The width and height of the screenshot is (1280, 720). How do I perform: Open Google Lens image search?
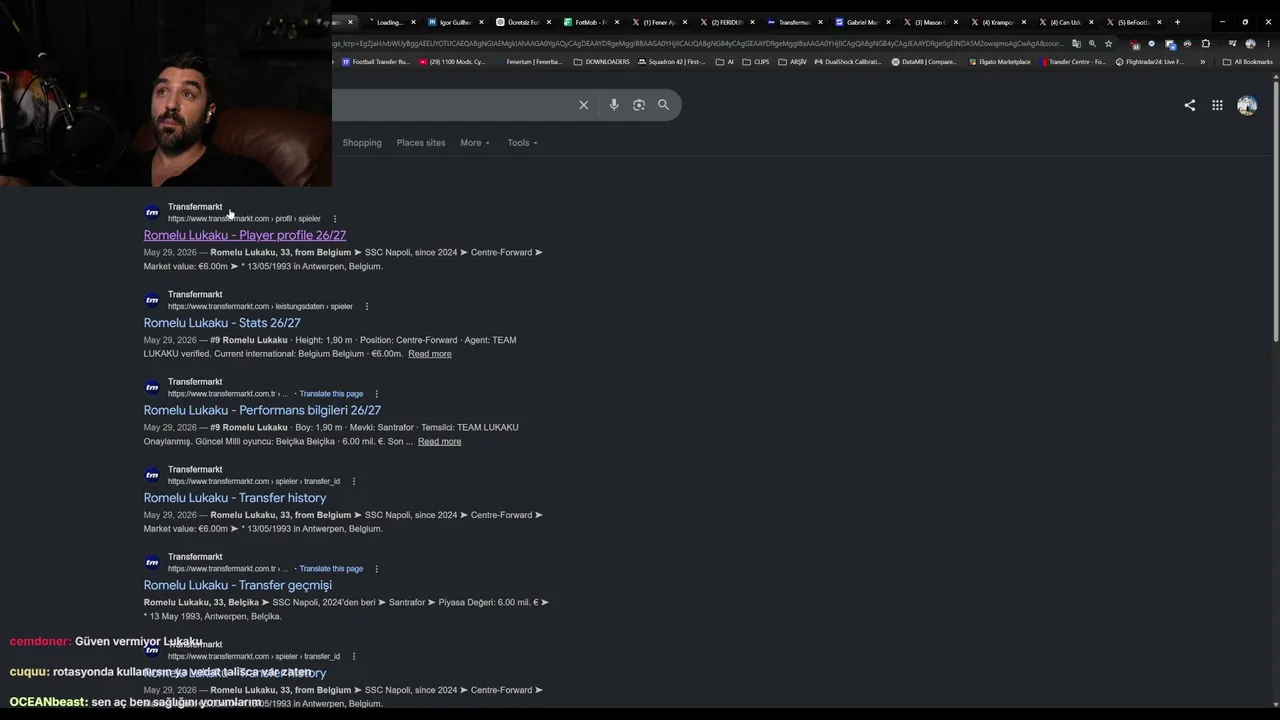[x=639, y=105]
